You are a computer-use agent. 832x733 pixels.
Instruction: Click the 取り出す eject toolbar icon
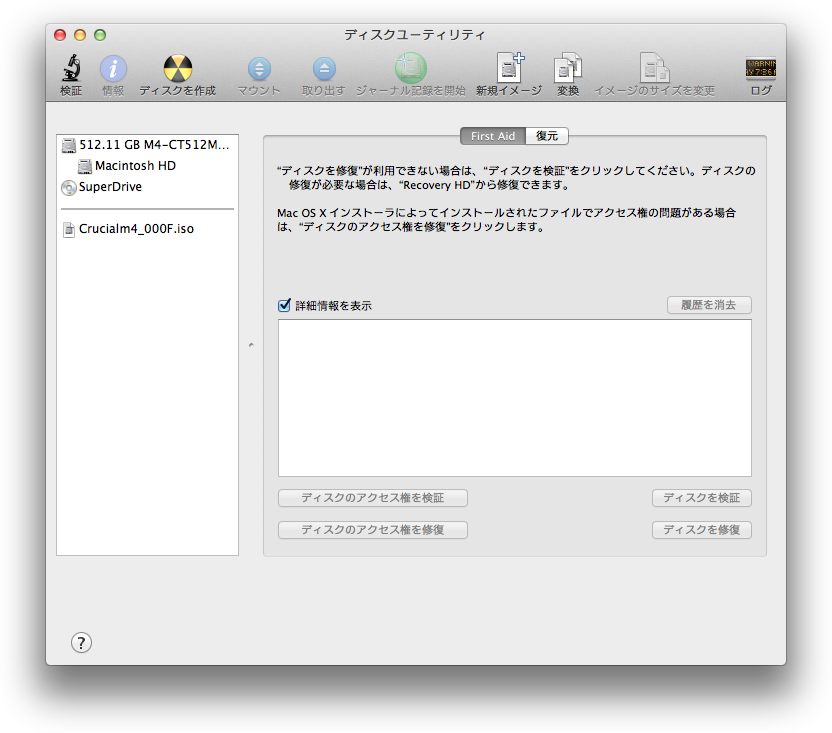tap(324, 69)
